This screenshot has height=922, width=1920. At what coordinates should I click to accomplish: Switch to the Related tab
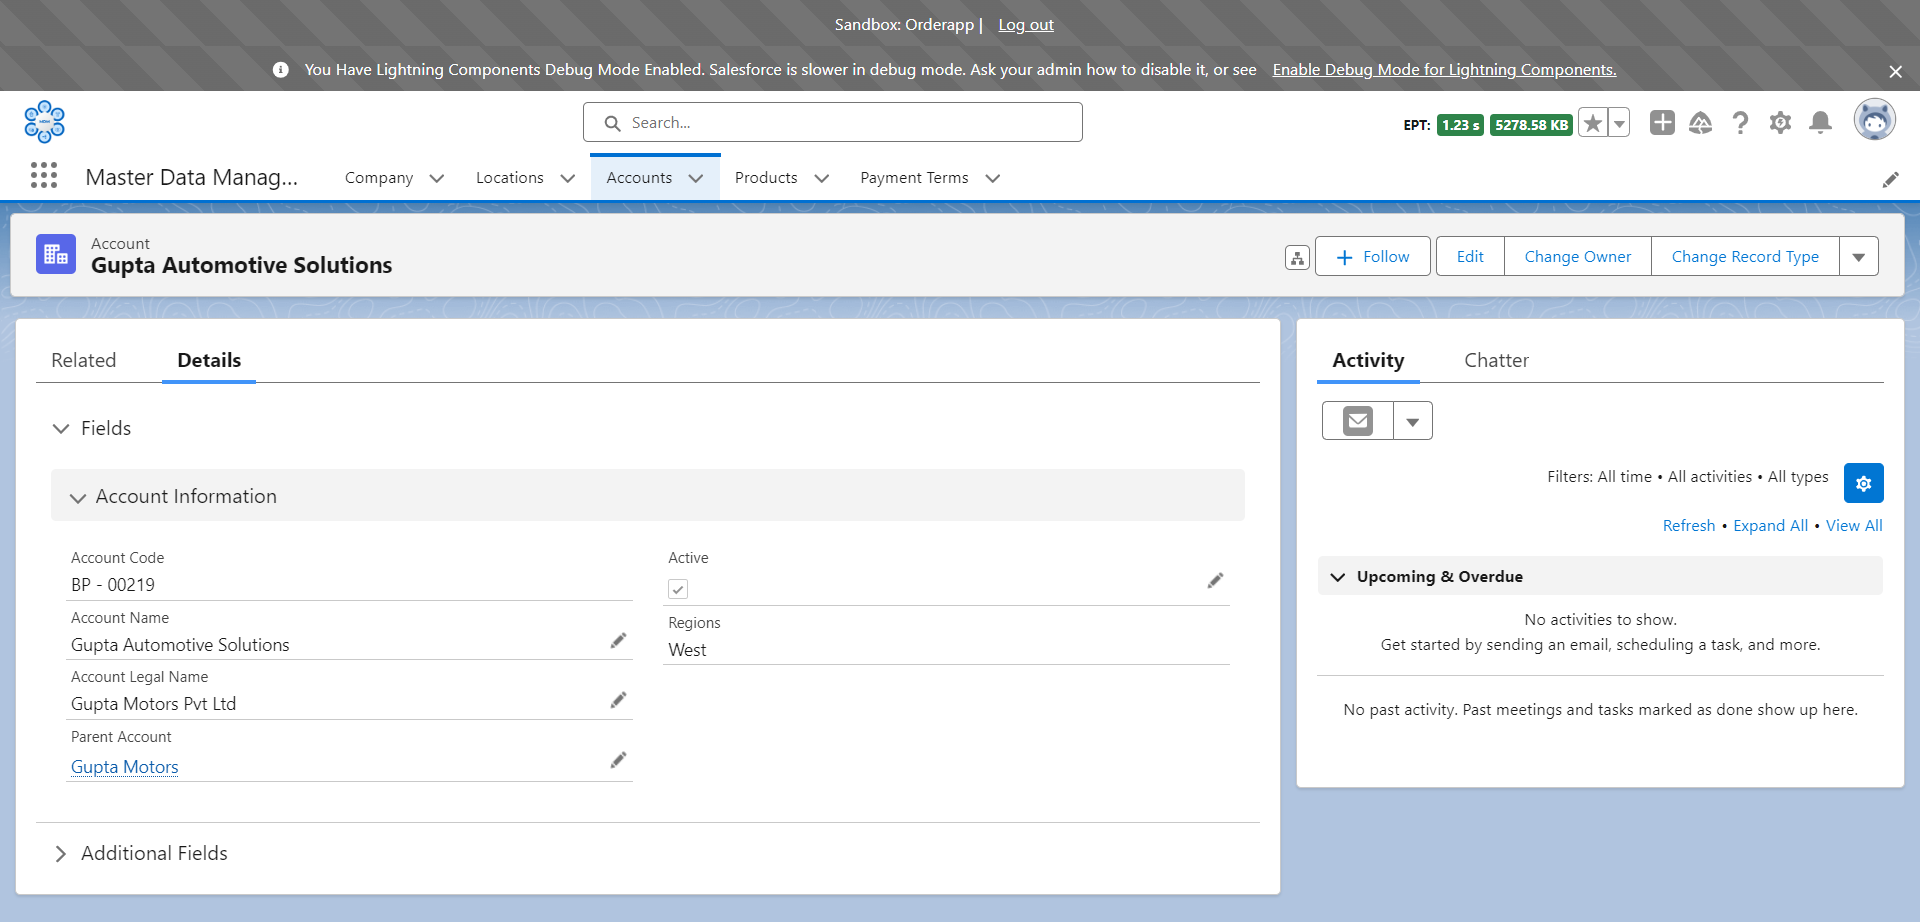point(84,360)
